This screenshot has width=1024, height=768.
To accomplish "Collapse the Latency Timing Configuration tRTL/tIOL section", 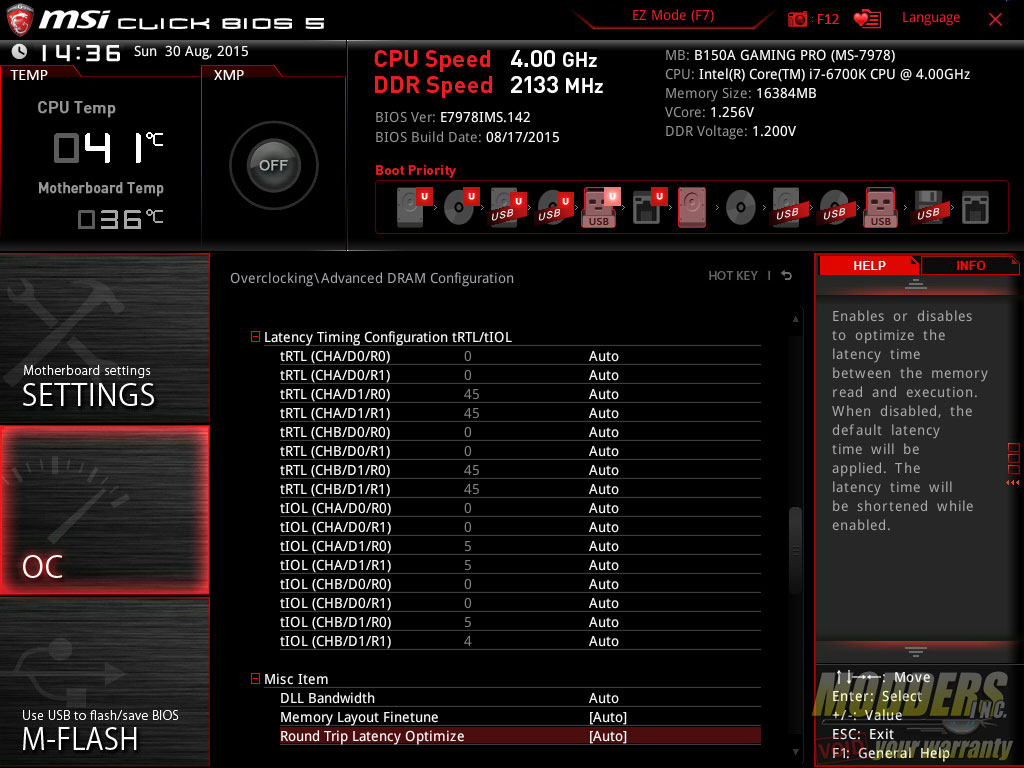I will pyautogui.click(x=255, y=336).
